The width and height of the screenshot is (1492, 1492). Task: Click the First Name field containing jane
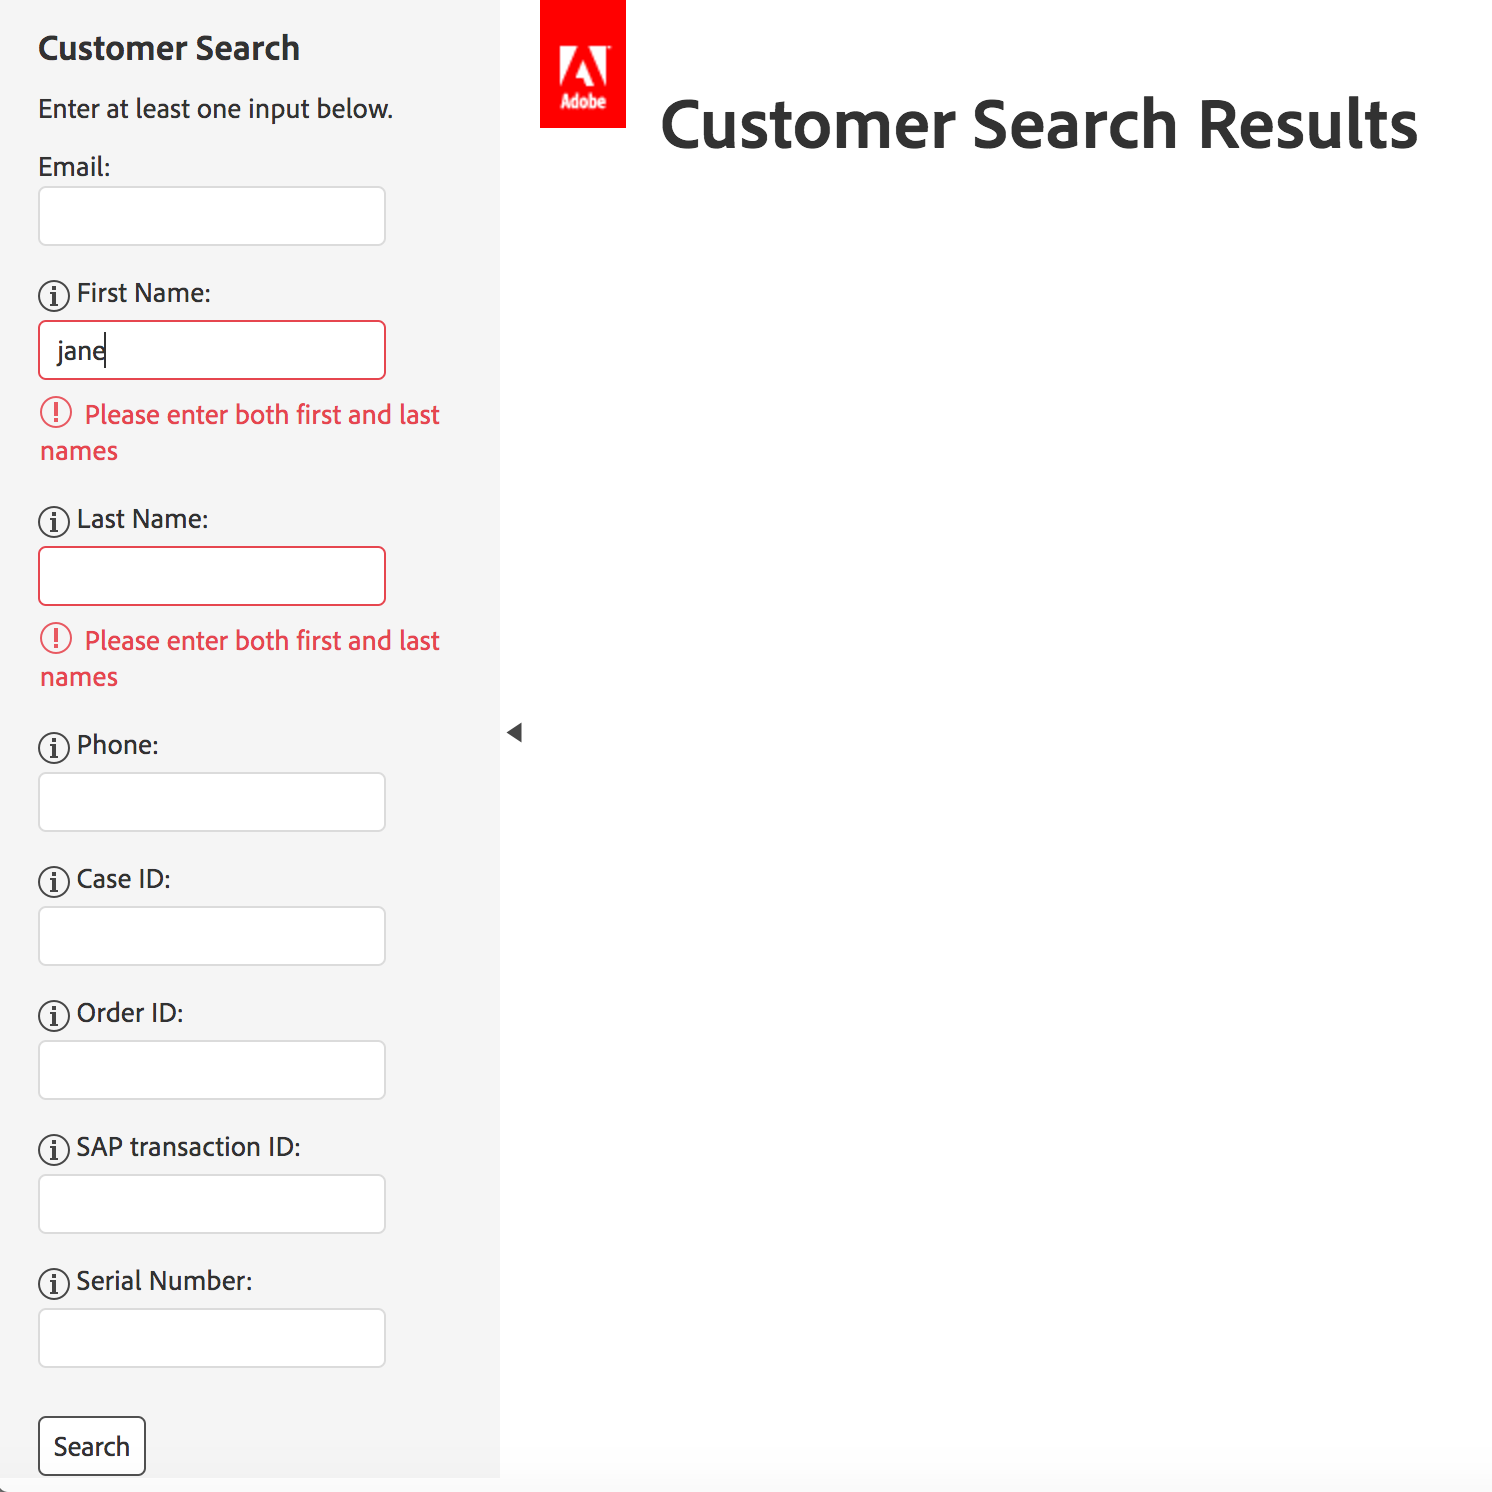212,350
